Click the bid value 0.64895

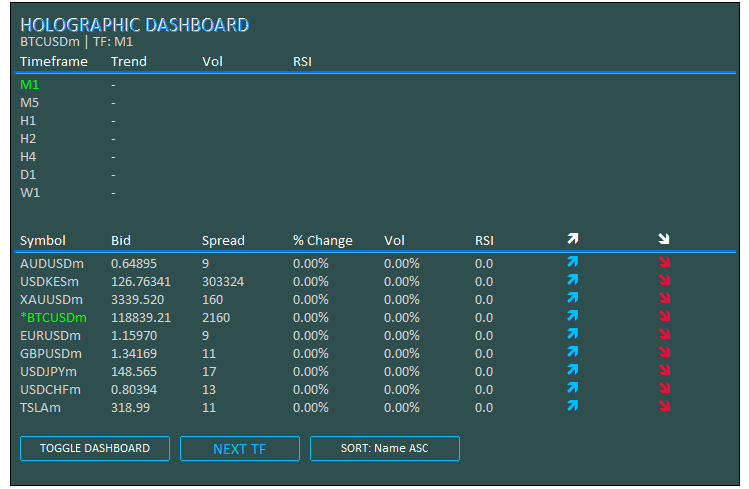134,264
